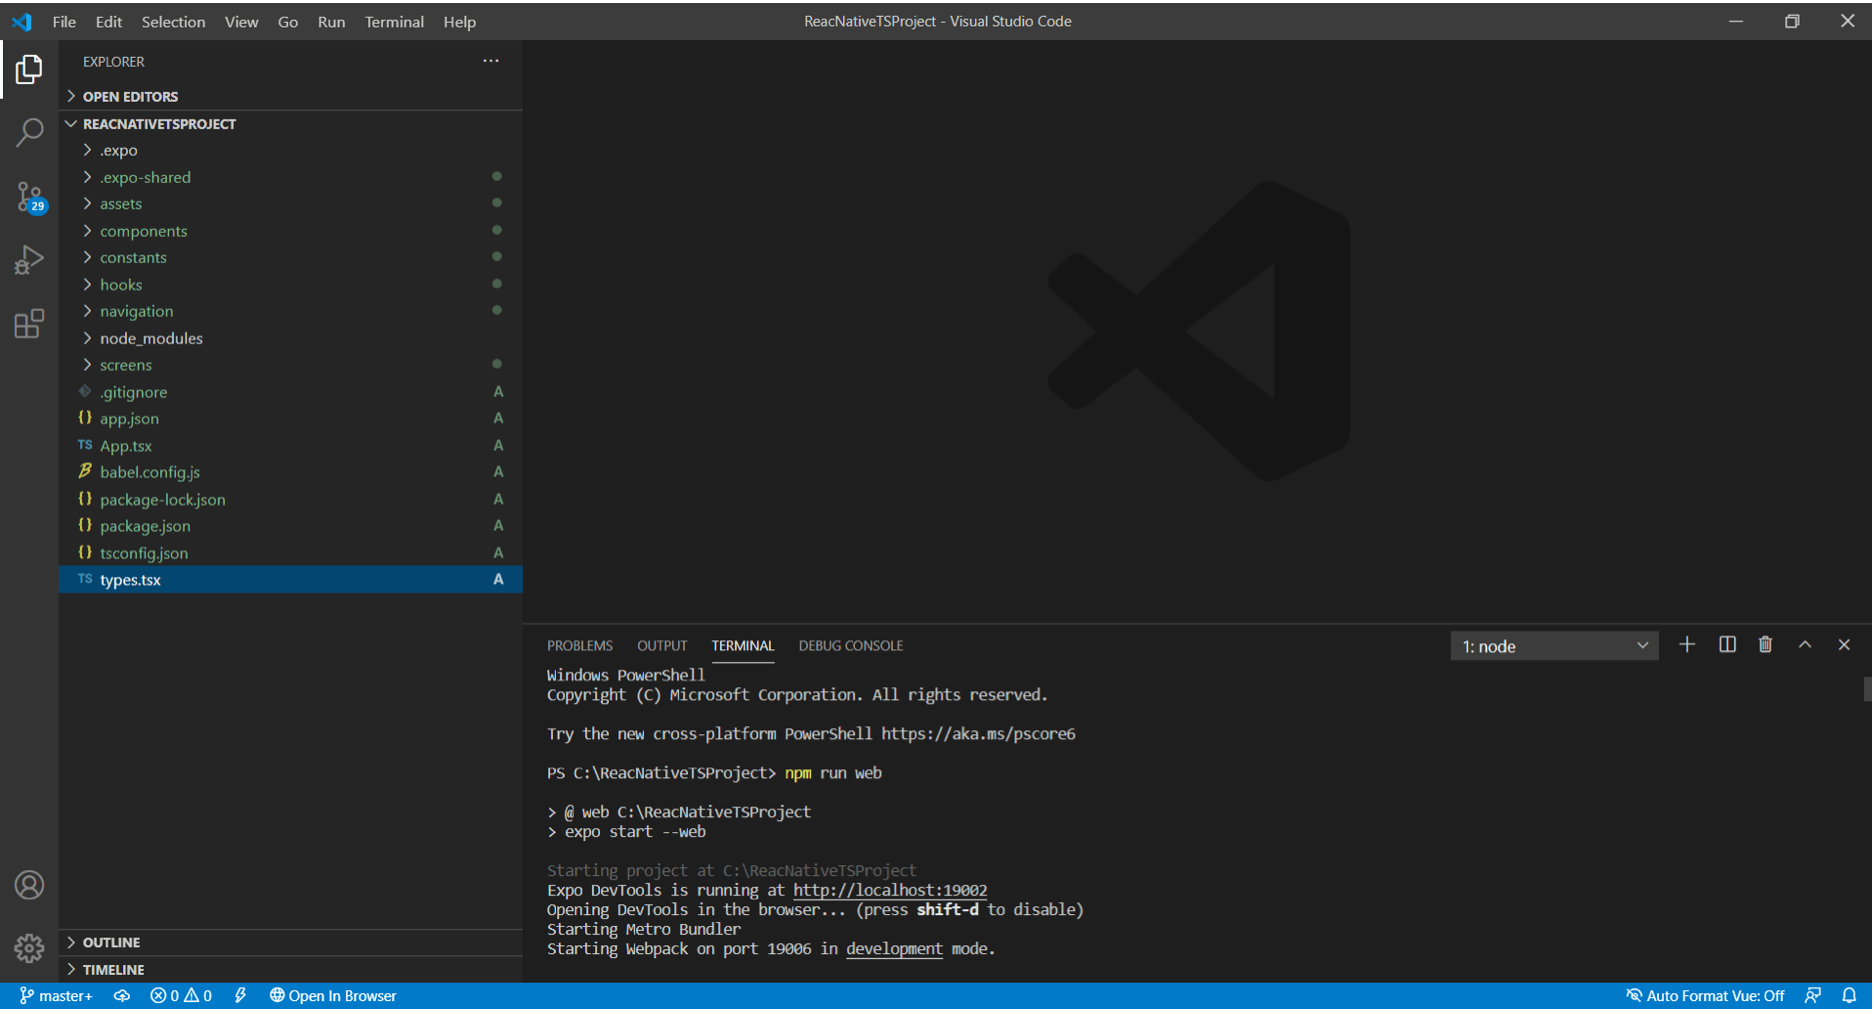Maximize the terminal panel size
Image resolution: width=1874 pixels, height=1014 pixels.
click(x=1805, y=645)
